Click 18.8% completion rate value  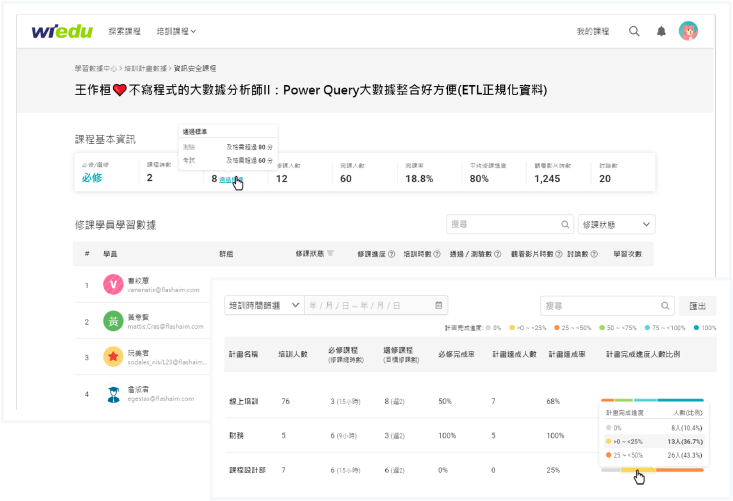(x=419, y=179)
